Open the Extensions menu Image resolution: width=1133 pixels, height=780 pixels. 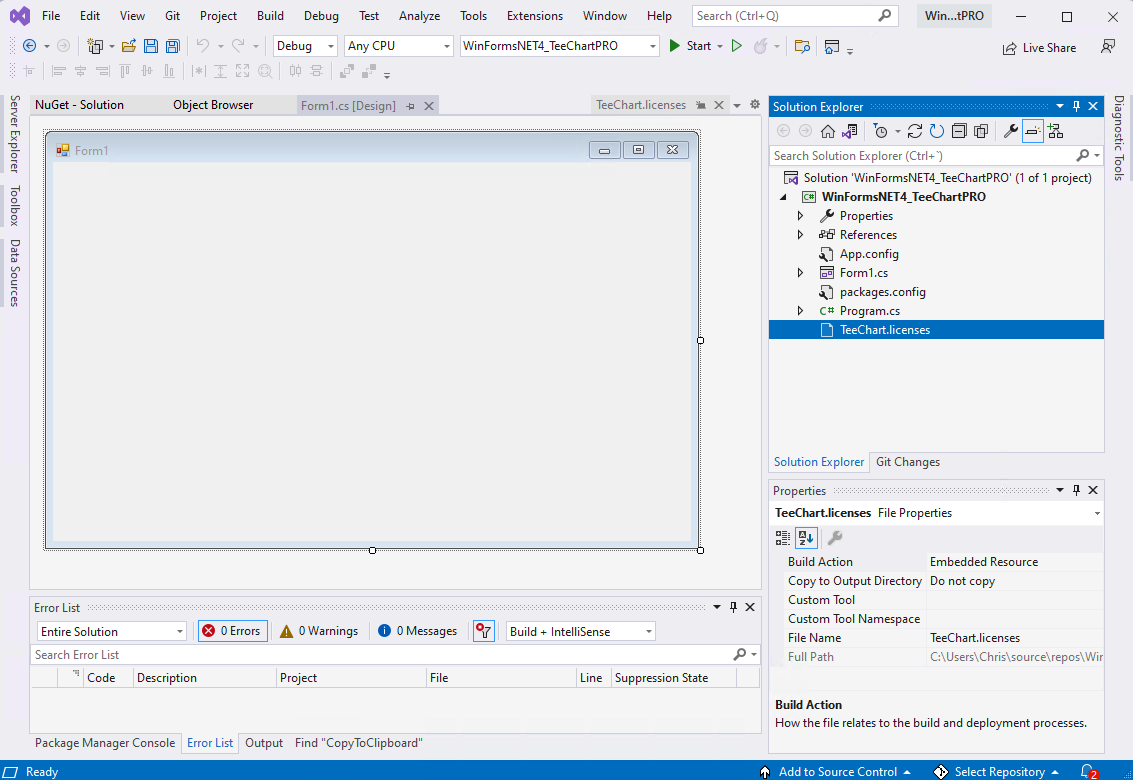click(535, 15)
